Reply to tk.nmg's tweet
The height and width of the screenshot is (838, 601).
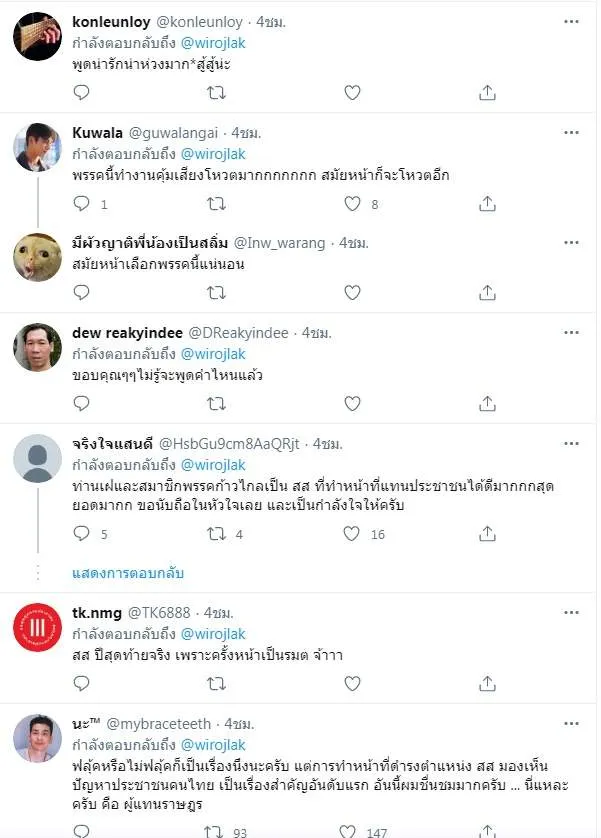tap(82, 683)
